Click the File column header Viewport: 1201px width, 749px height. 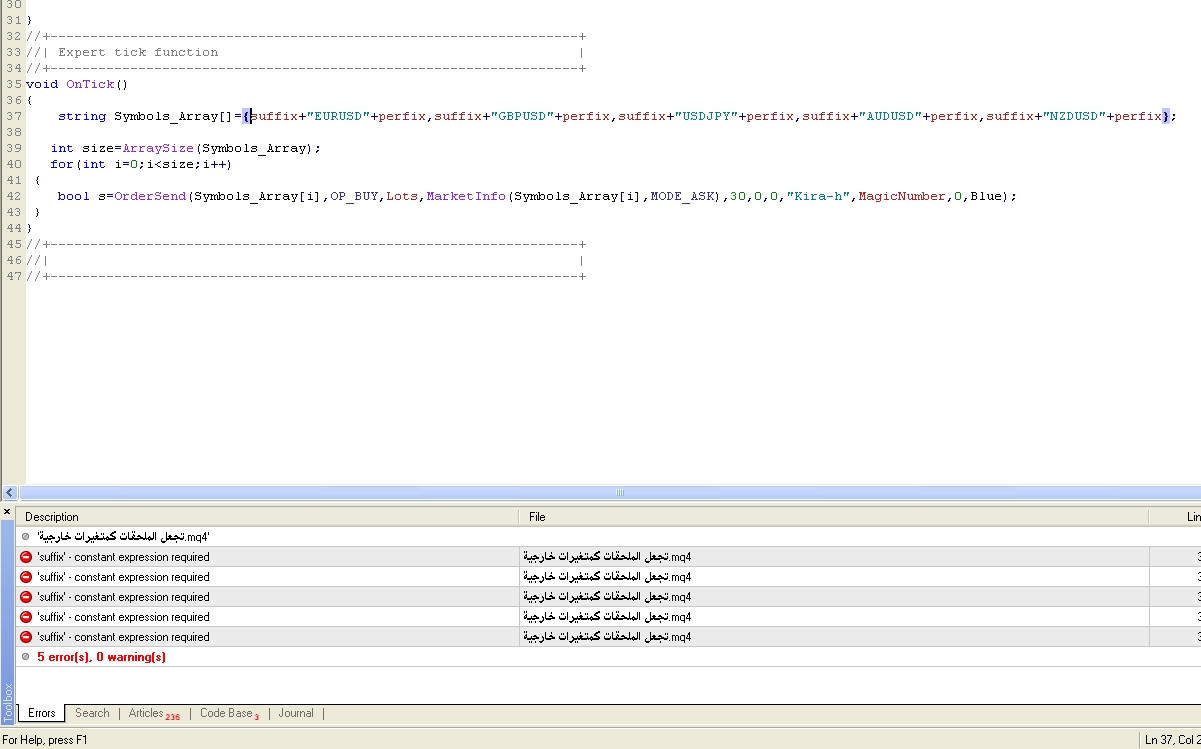point(537,517)
